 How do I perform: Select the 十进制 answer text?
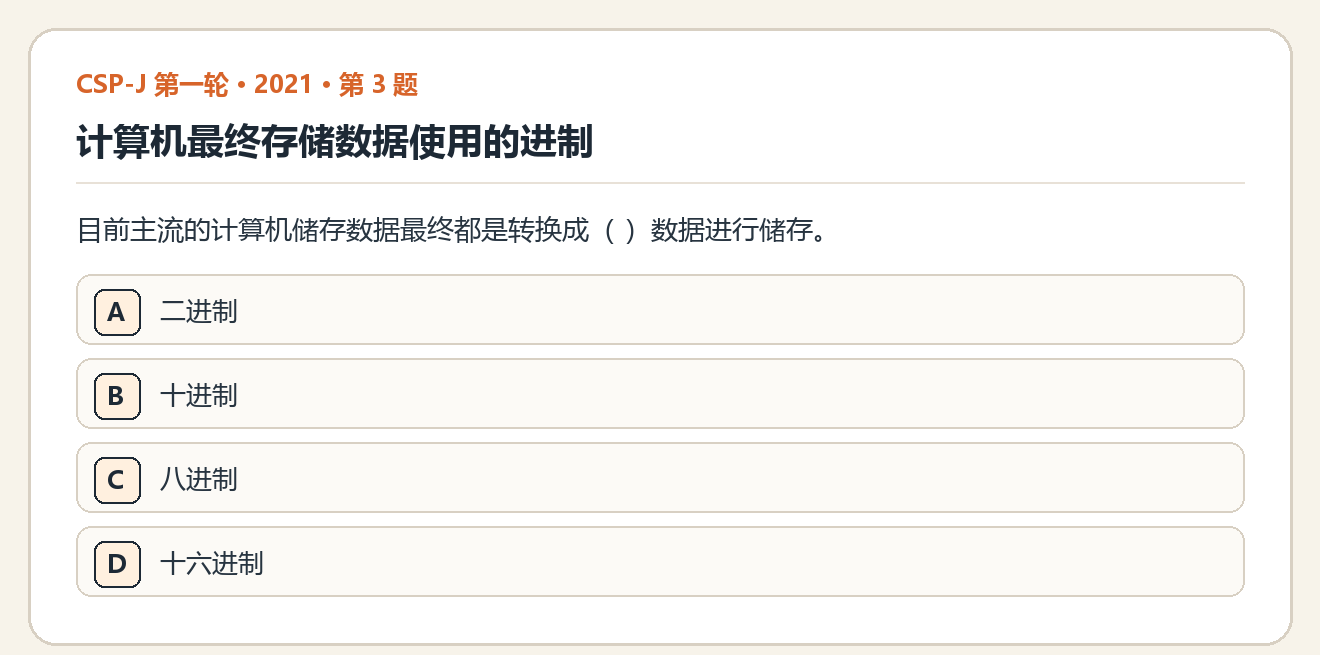coord(199,395)
